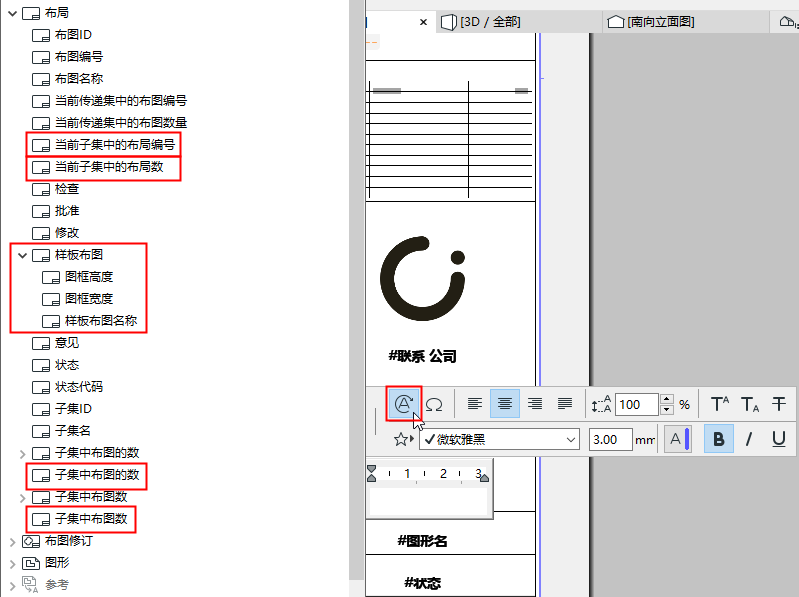Click the Insert Autotext icon
Image resolution: width=799 pixels, height=597 pixels.
tap(404, 403)
